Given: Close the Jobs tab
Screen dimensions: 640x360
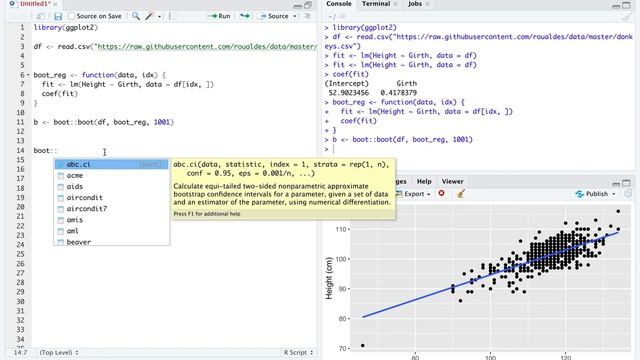Looking at the screenshot, I should tap(427, 4).
